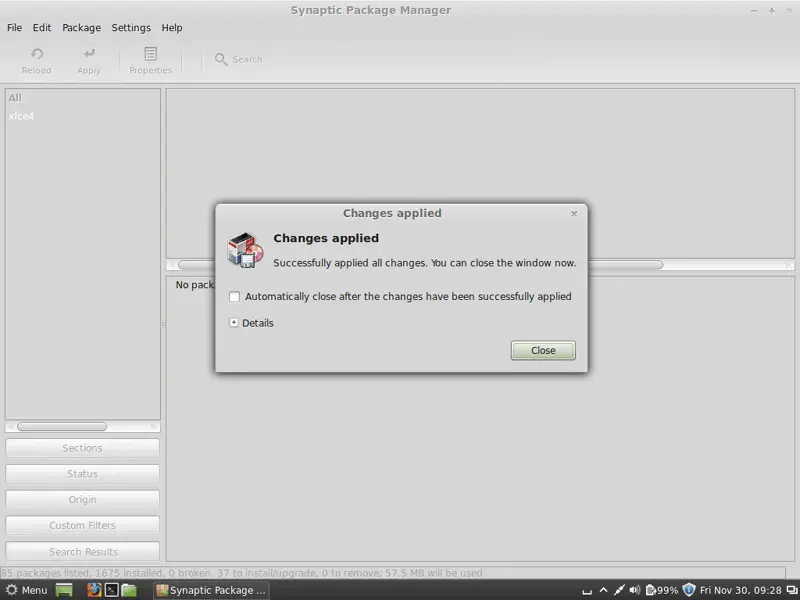Open the file manager from taskbar
The height and width of the screenshot is (600, 800).
[129, 590]
